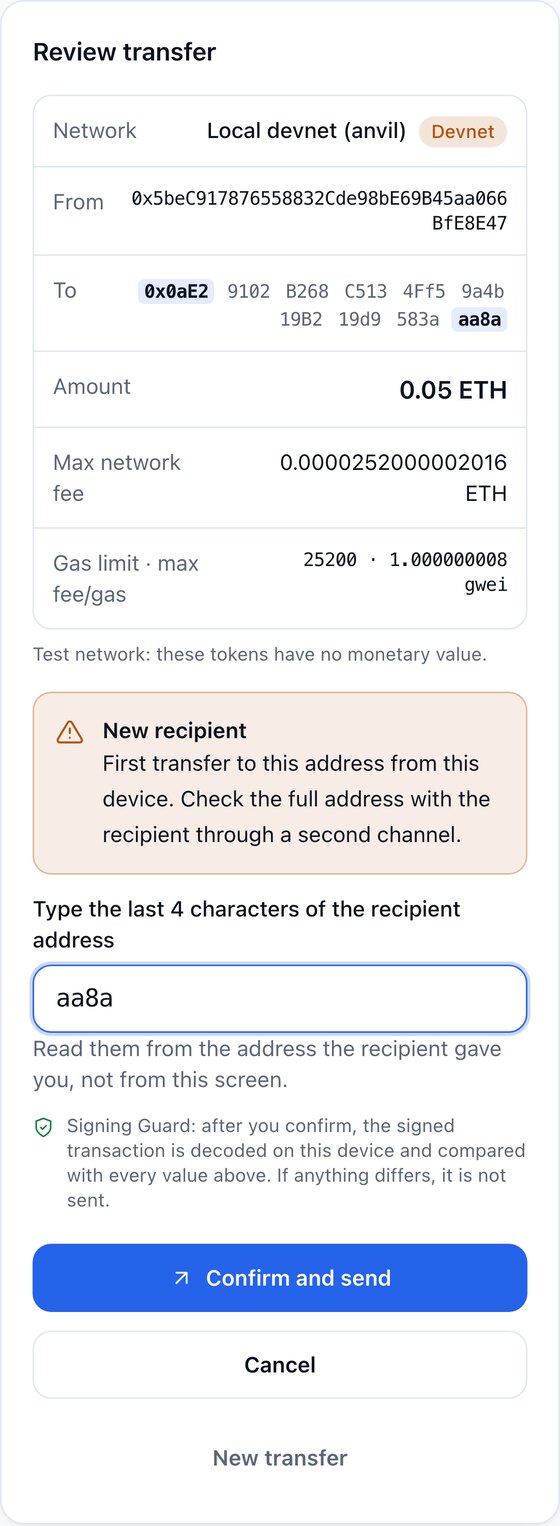
Task: Click the Max network fee value
Action: [394, 478]
